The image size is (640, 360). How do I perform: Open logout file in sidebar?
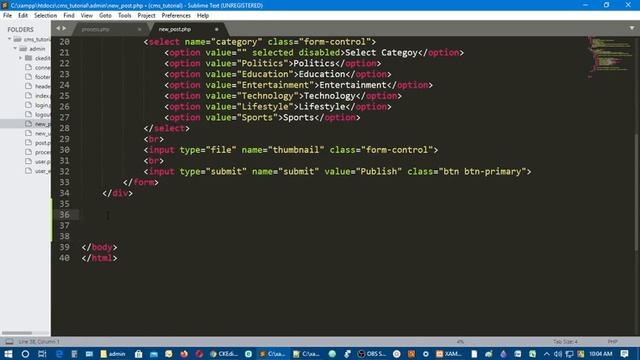[x=42, y=114]
